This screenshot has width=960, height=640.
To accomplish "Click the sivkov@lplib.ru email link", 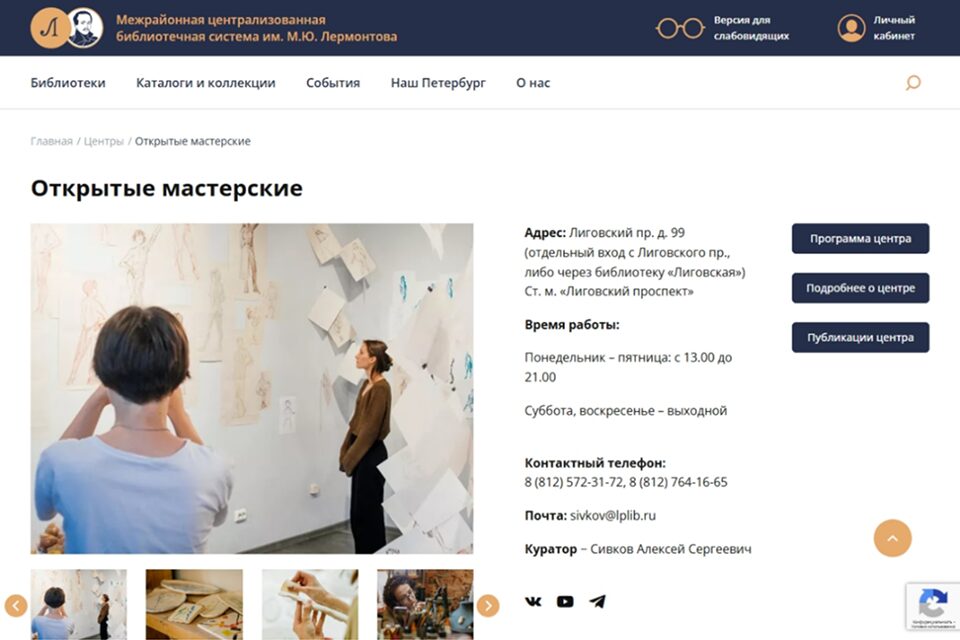I will point(613,516).
